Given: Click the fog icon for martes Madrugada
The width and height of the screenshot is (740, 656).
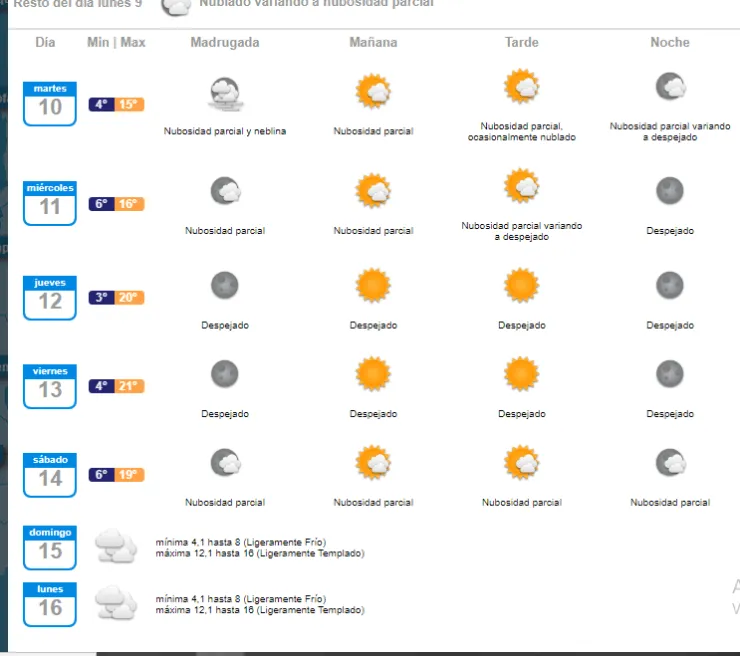Looking at the screenshot, I should point(225,93).
